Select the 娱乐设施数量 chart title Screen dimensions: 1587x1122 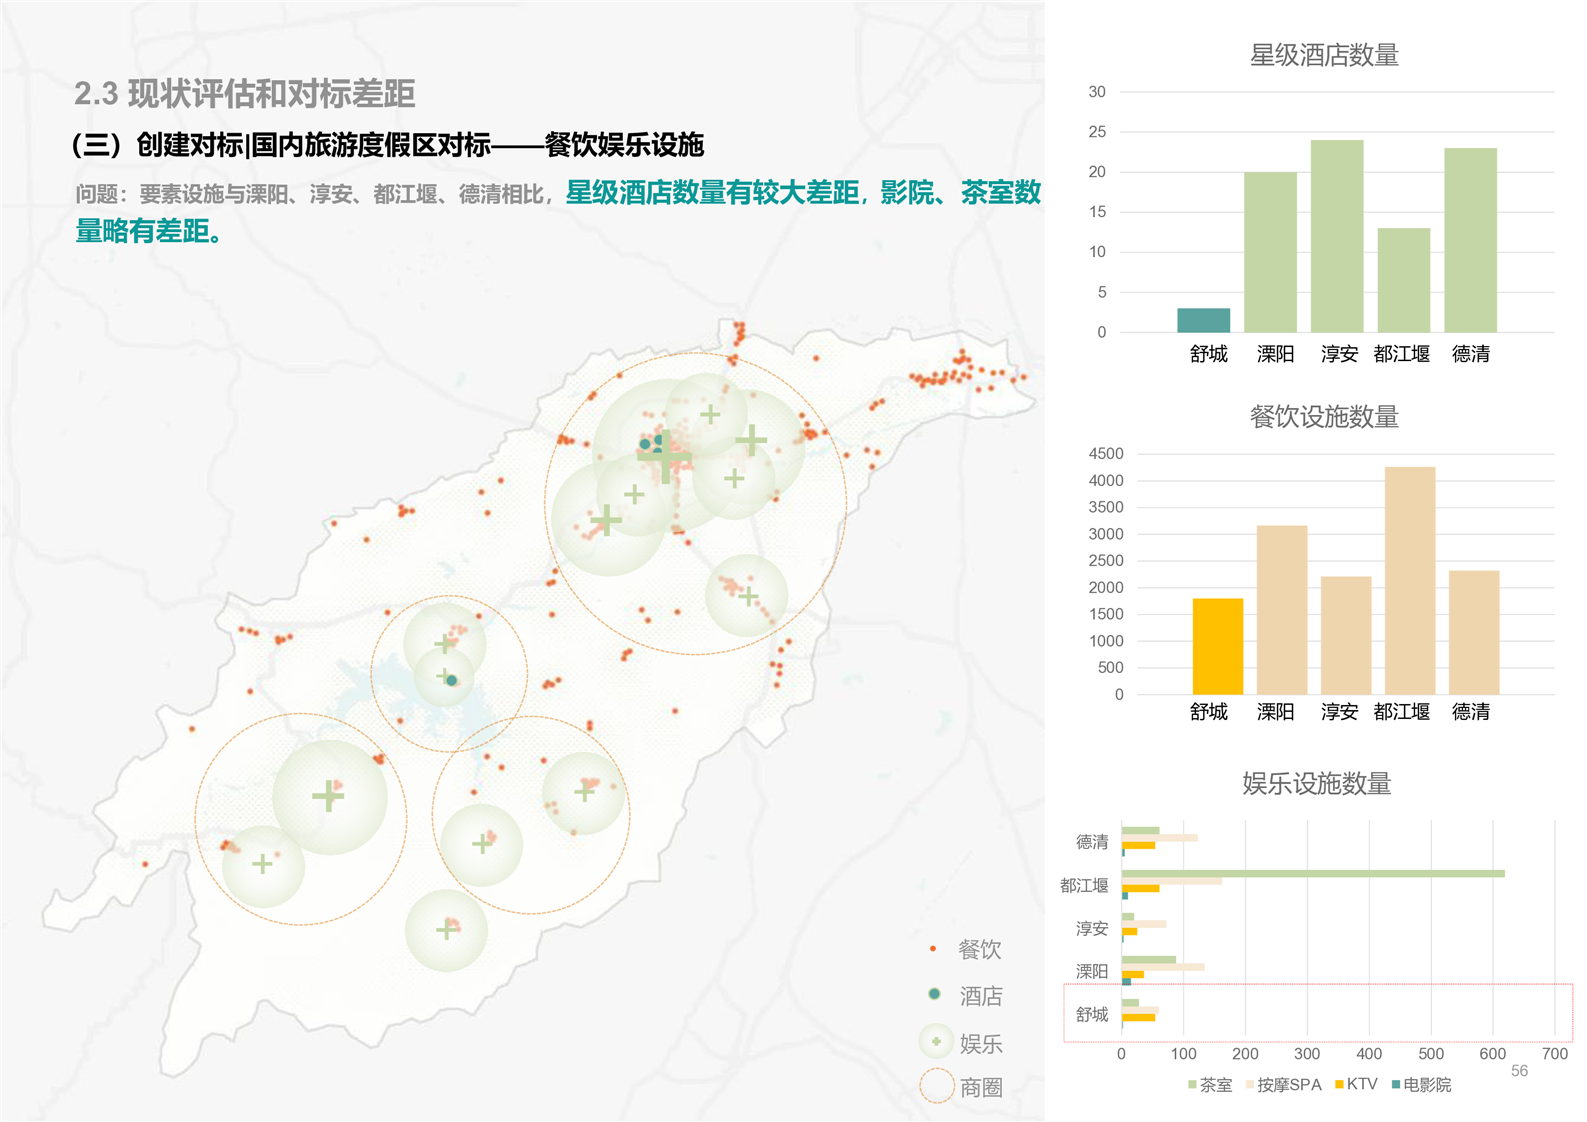1316,784
